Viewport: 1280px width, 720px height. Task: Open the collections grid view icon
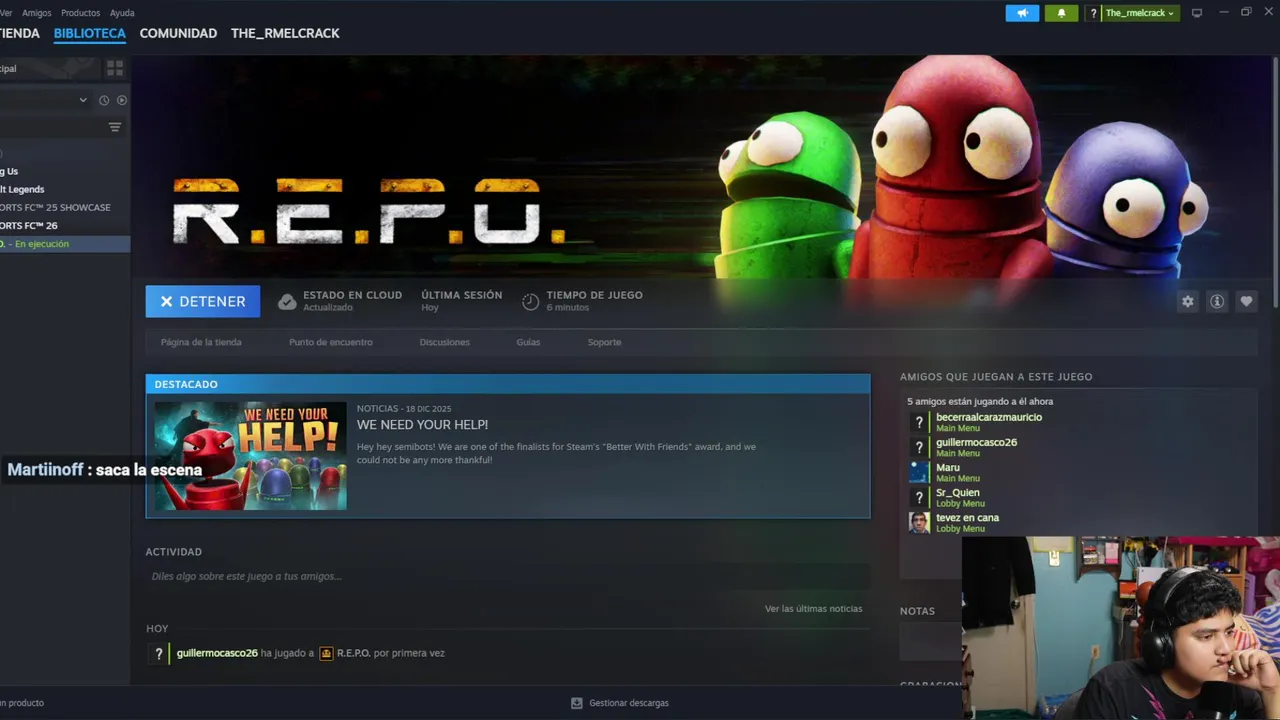click(115, 68)
